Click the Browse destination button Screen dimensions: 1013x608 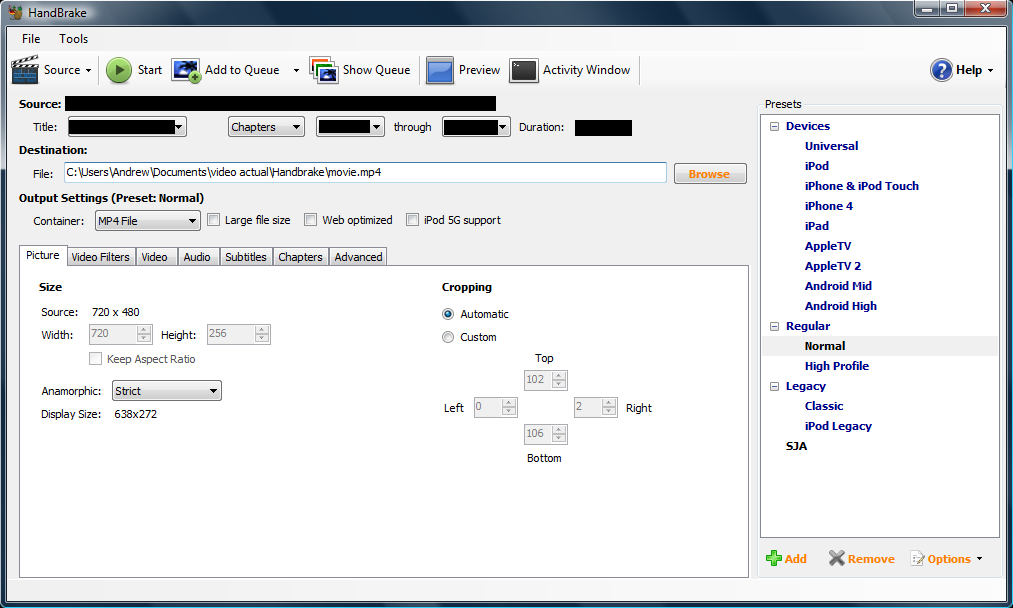[710, 174]
